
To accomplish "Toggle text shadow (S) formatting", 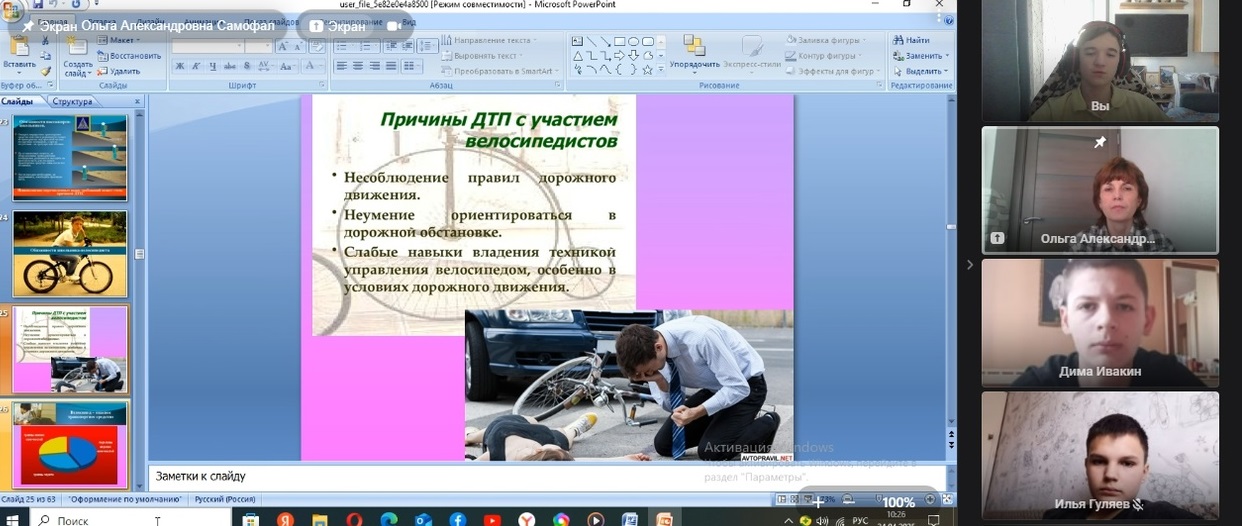I will (246, 66).
